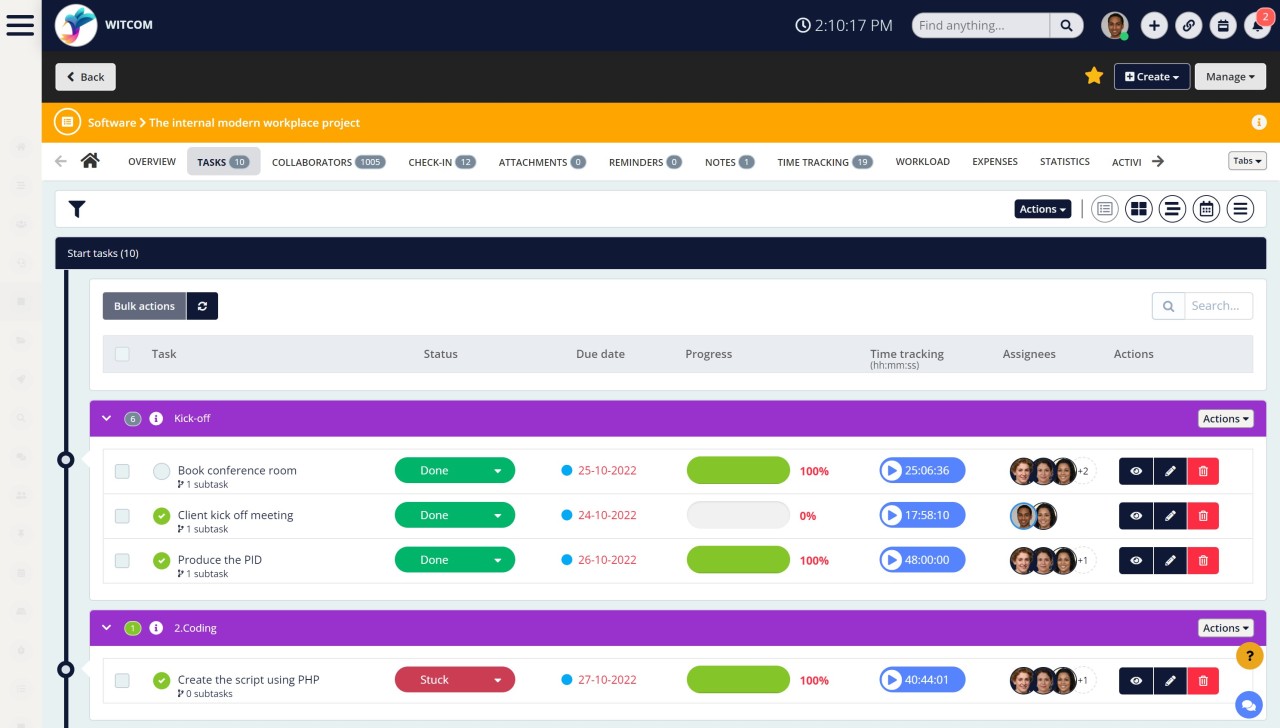Switch to the grid view of tasks
This screenshot has width=1280, height=728.
pos(1138,209)
